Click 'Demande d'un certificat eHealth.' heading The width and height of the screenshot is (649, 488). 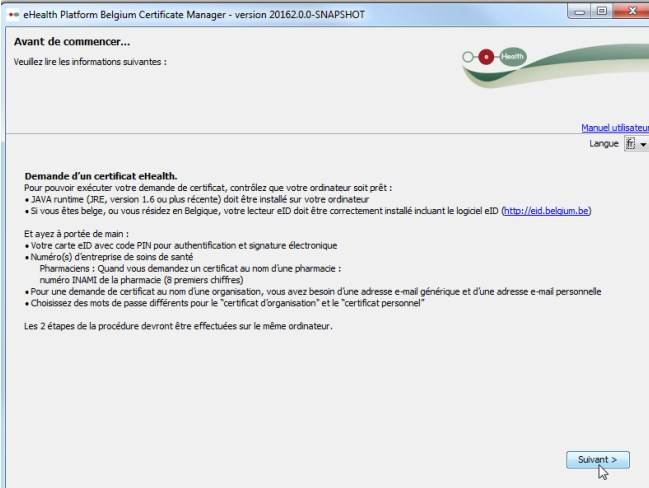(101, 176)
